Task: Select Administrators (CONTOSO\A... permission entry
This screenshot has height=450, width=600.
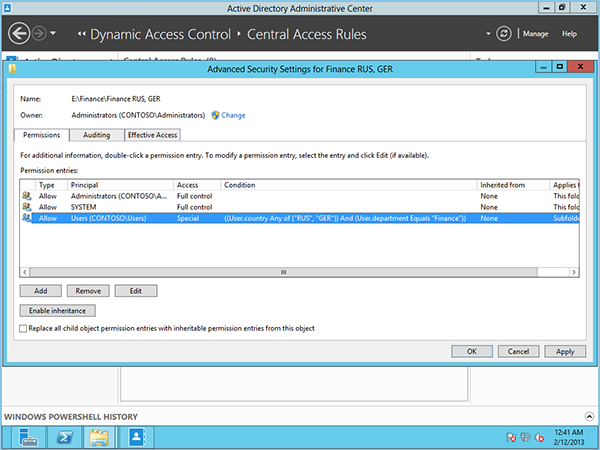Action: pyautogui.click(x=300, y=196)
